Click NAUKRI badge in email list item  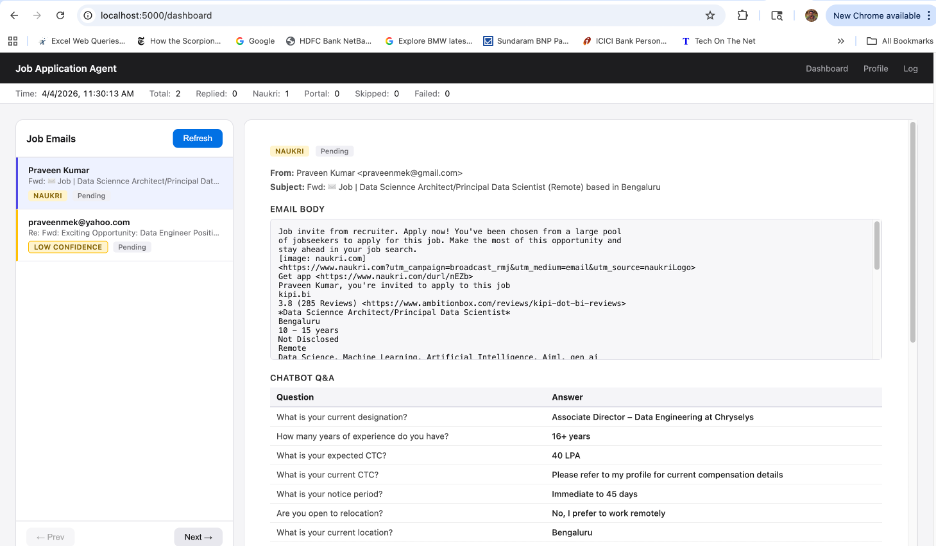[48, 196]
